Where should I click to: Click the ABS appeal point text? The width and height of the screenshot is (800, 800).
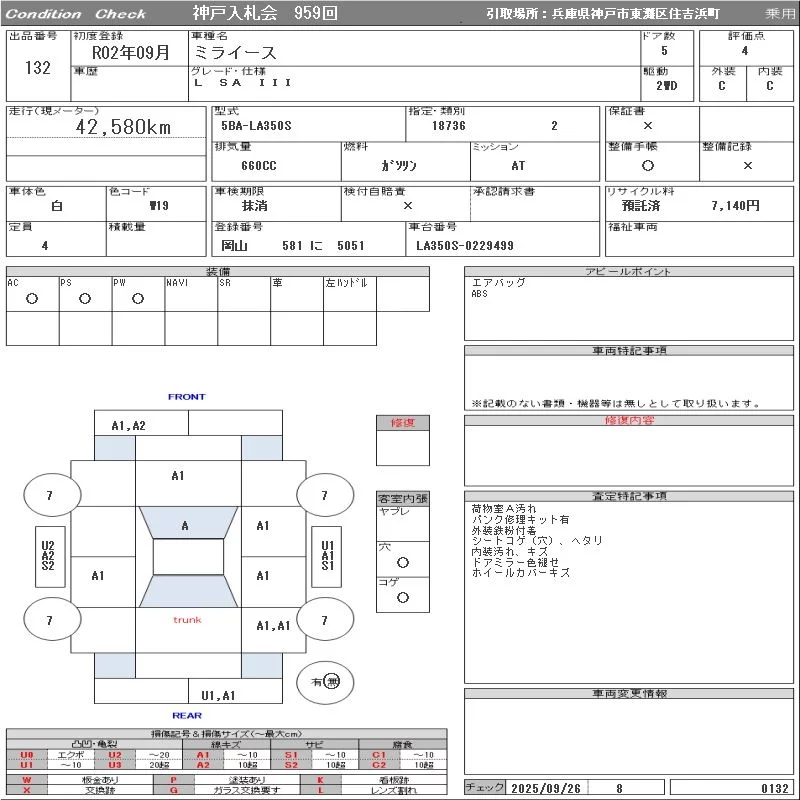(480, 294)
